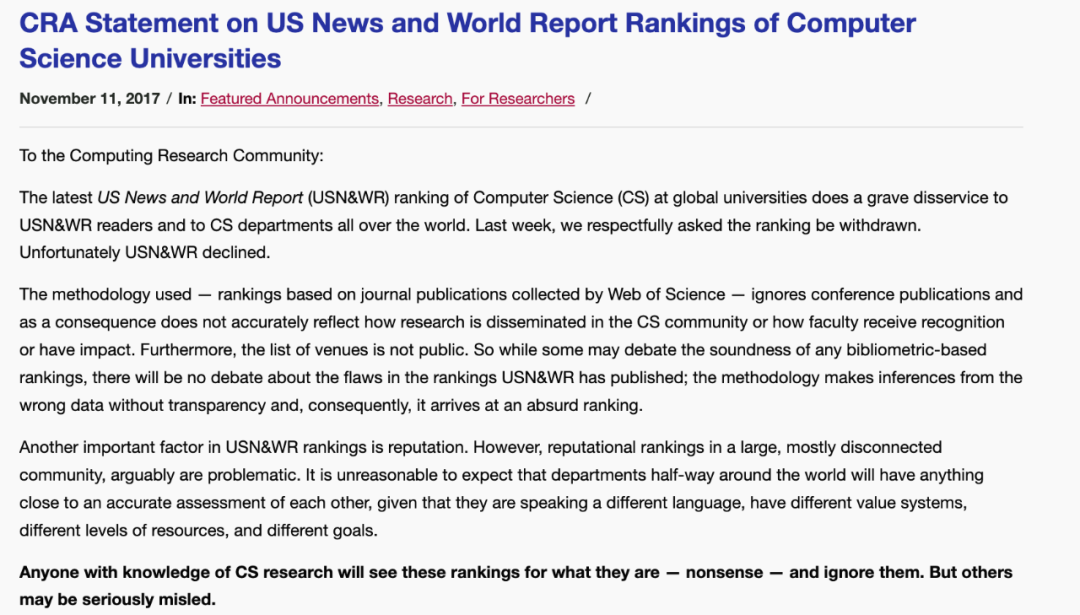Open the For Researchers category link
The image size is (1080, 615).
tap(518, 98)
